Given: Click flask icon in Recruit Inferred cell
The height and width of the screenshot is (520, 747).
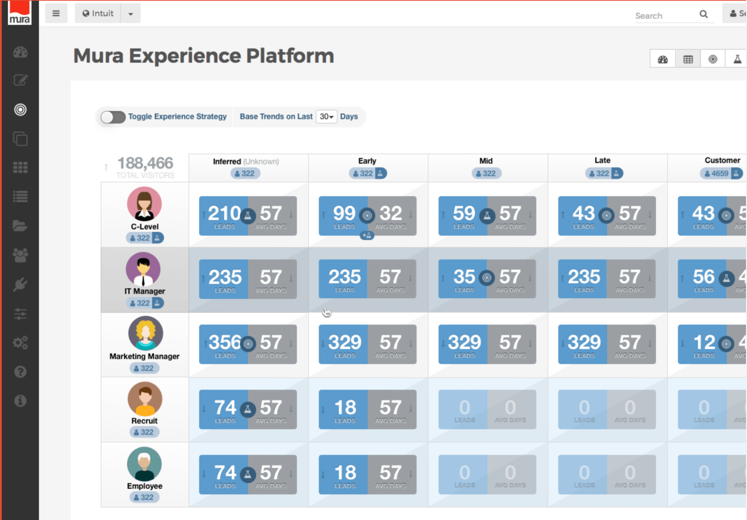Looking at the screenshot, I should (x=248, y=409).
